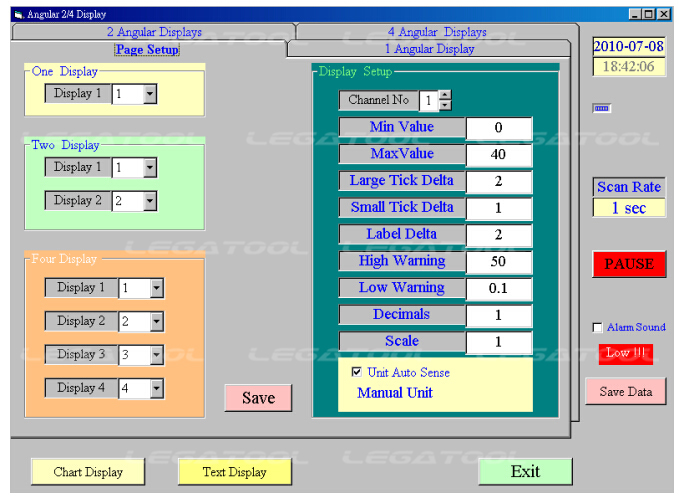This screenshot has width=679, height=497.
Task: Expand the Four Display's Display 2 dropdown
Action: [157, 321]
